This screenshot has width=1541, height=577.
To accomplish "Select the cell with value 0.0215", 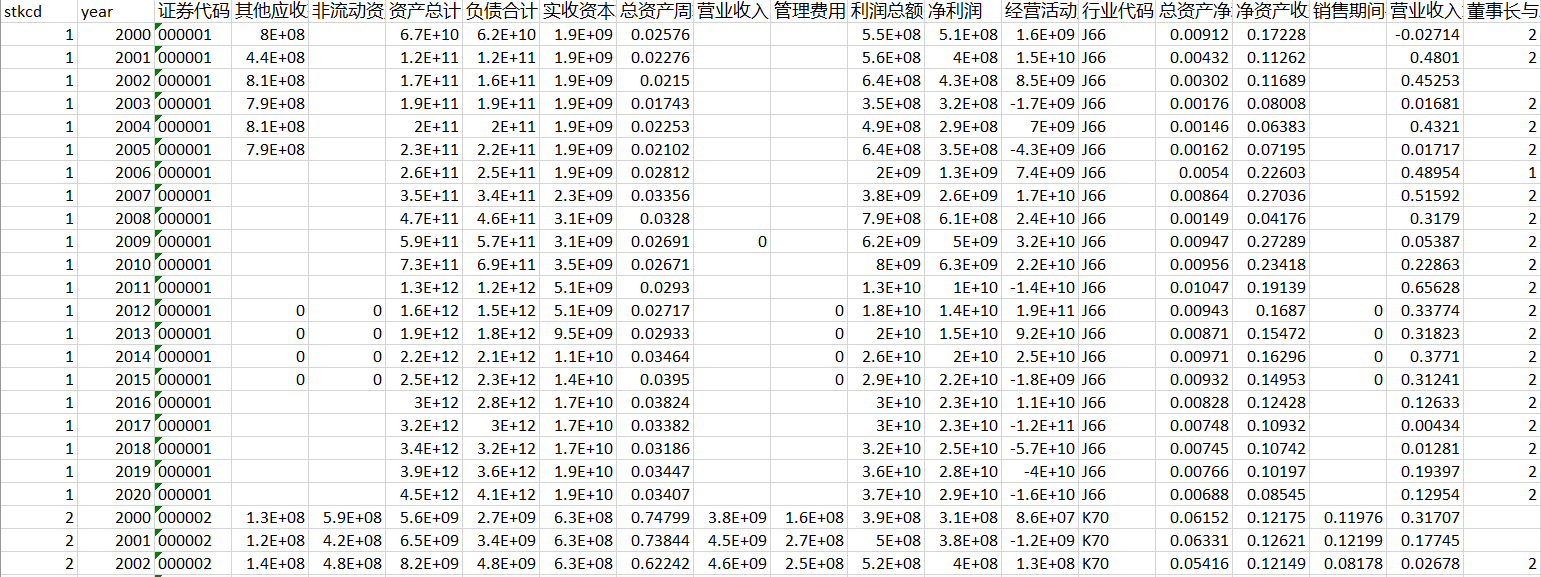I will click(x=655, y=81).
